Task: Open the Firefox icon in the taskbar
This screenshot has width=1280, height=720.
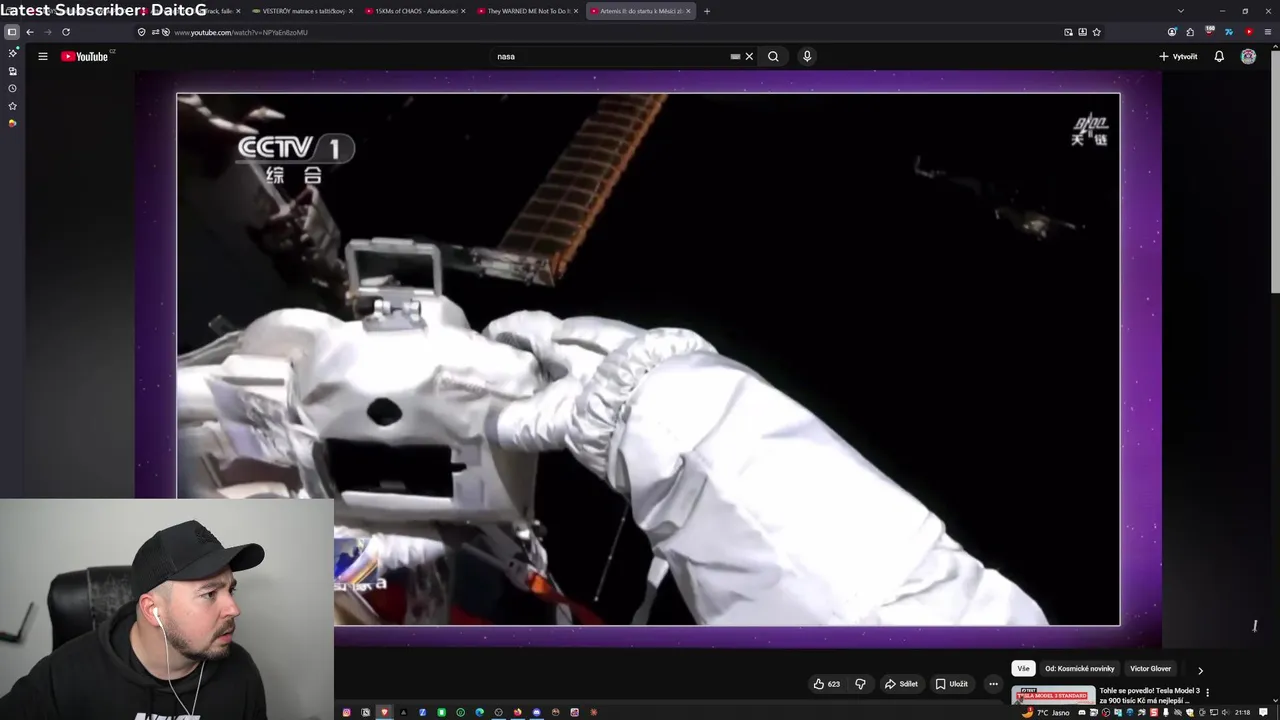Action: click(x=517, y=712)
